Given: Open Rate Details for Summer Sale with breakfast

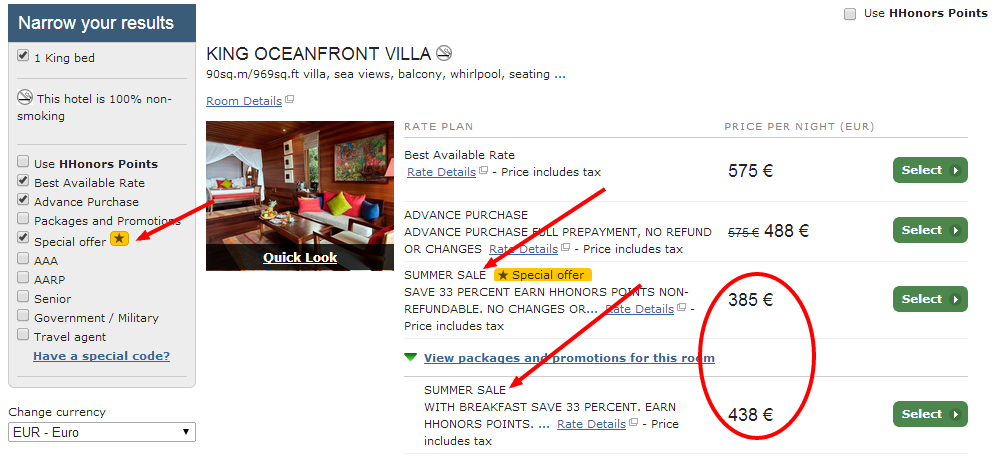Looking at the screenshot, I should [x=592, y=424].
